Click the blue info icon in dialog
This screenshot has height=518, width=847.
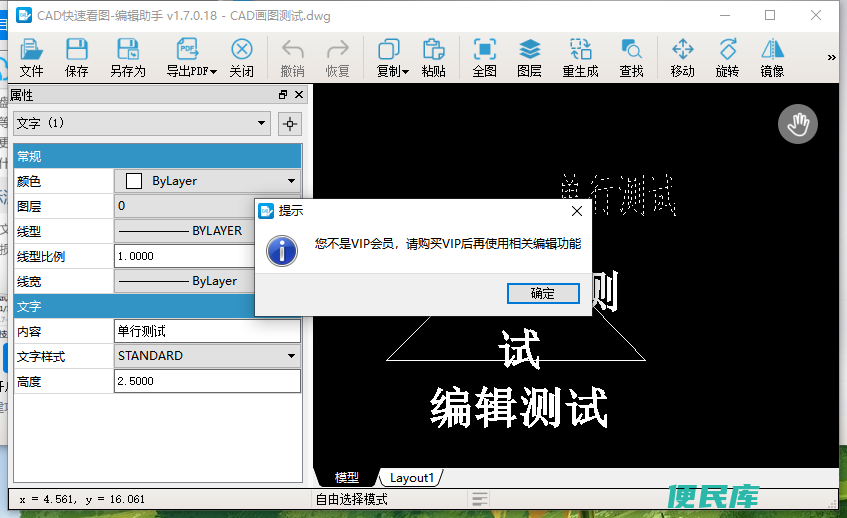tap(282, 251)
